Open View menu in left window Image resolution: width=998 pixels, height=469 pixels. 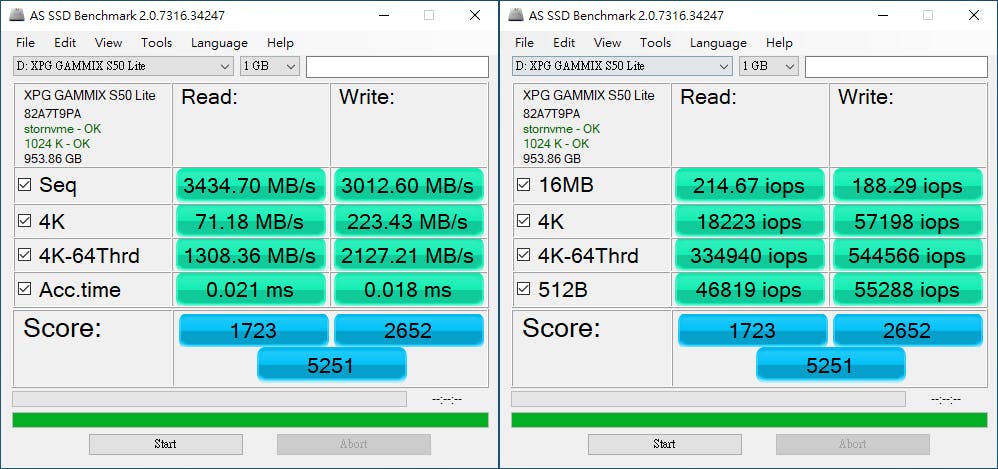pyautogui.click(x=108, y=43)
